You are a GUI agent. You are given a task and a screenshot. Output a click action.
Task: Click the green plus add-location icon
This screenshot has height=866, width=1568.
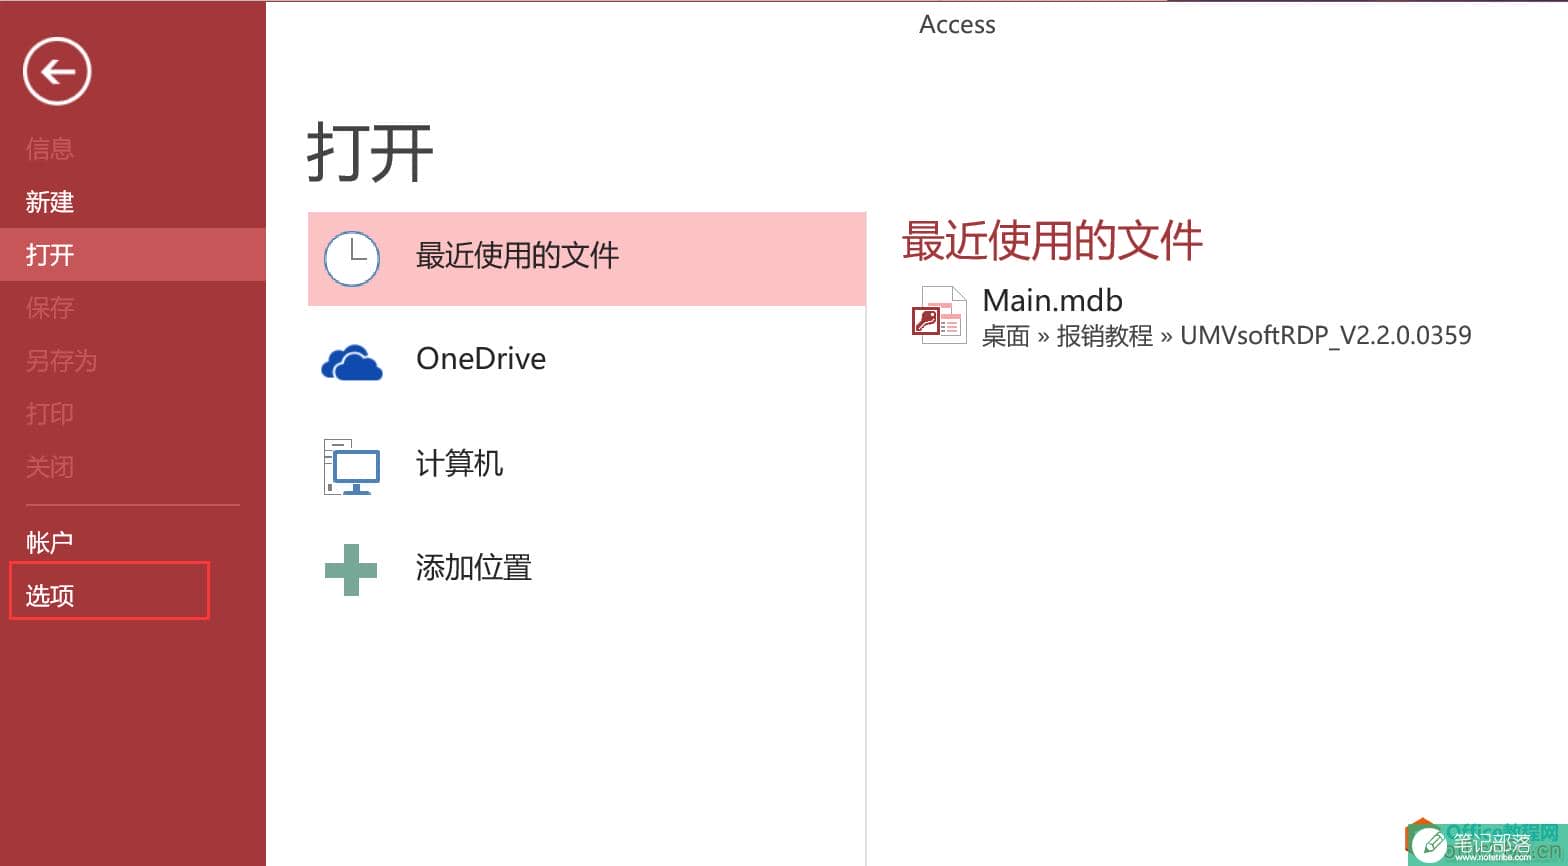tap(351, 570)
